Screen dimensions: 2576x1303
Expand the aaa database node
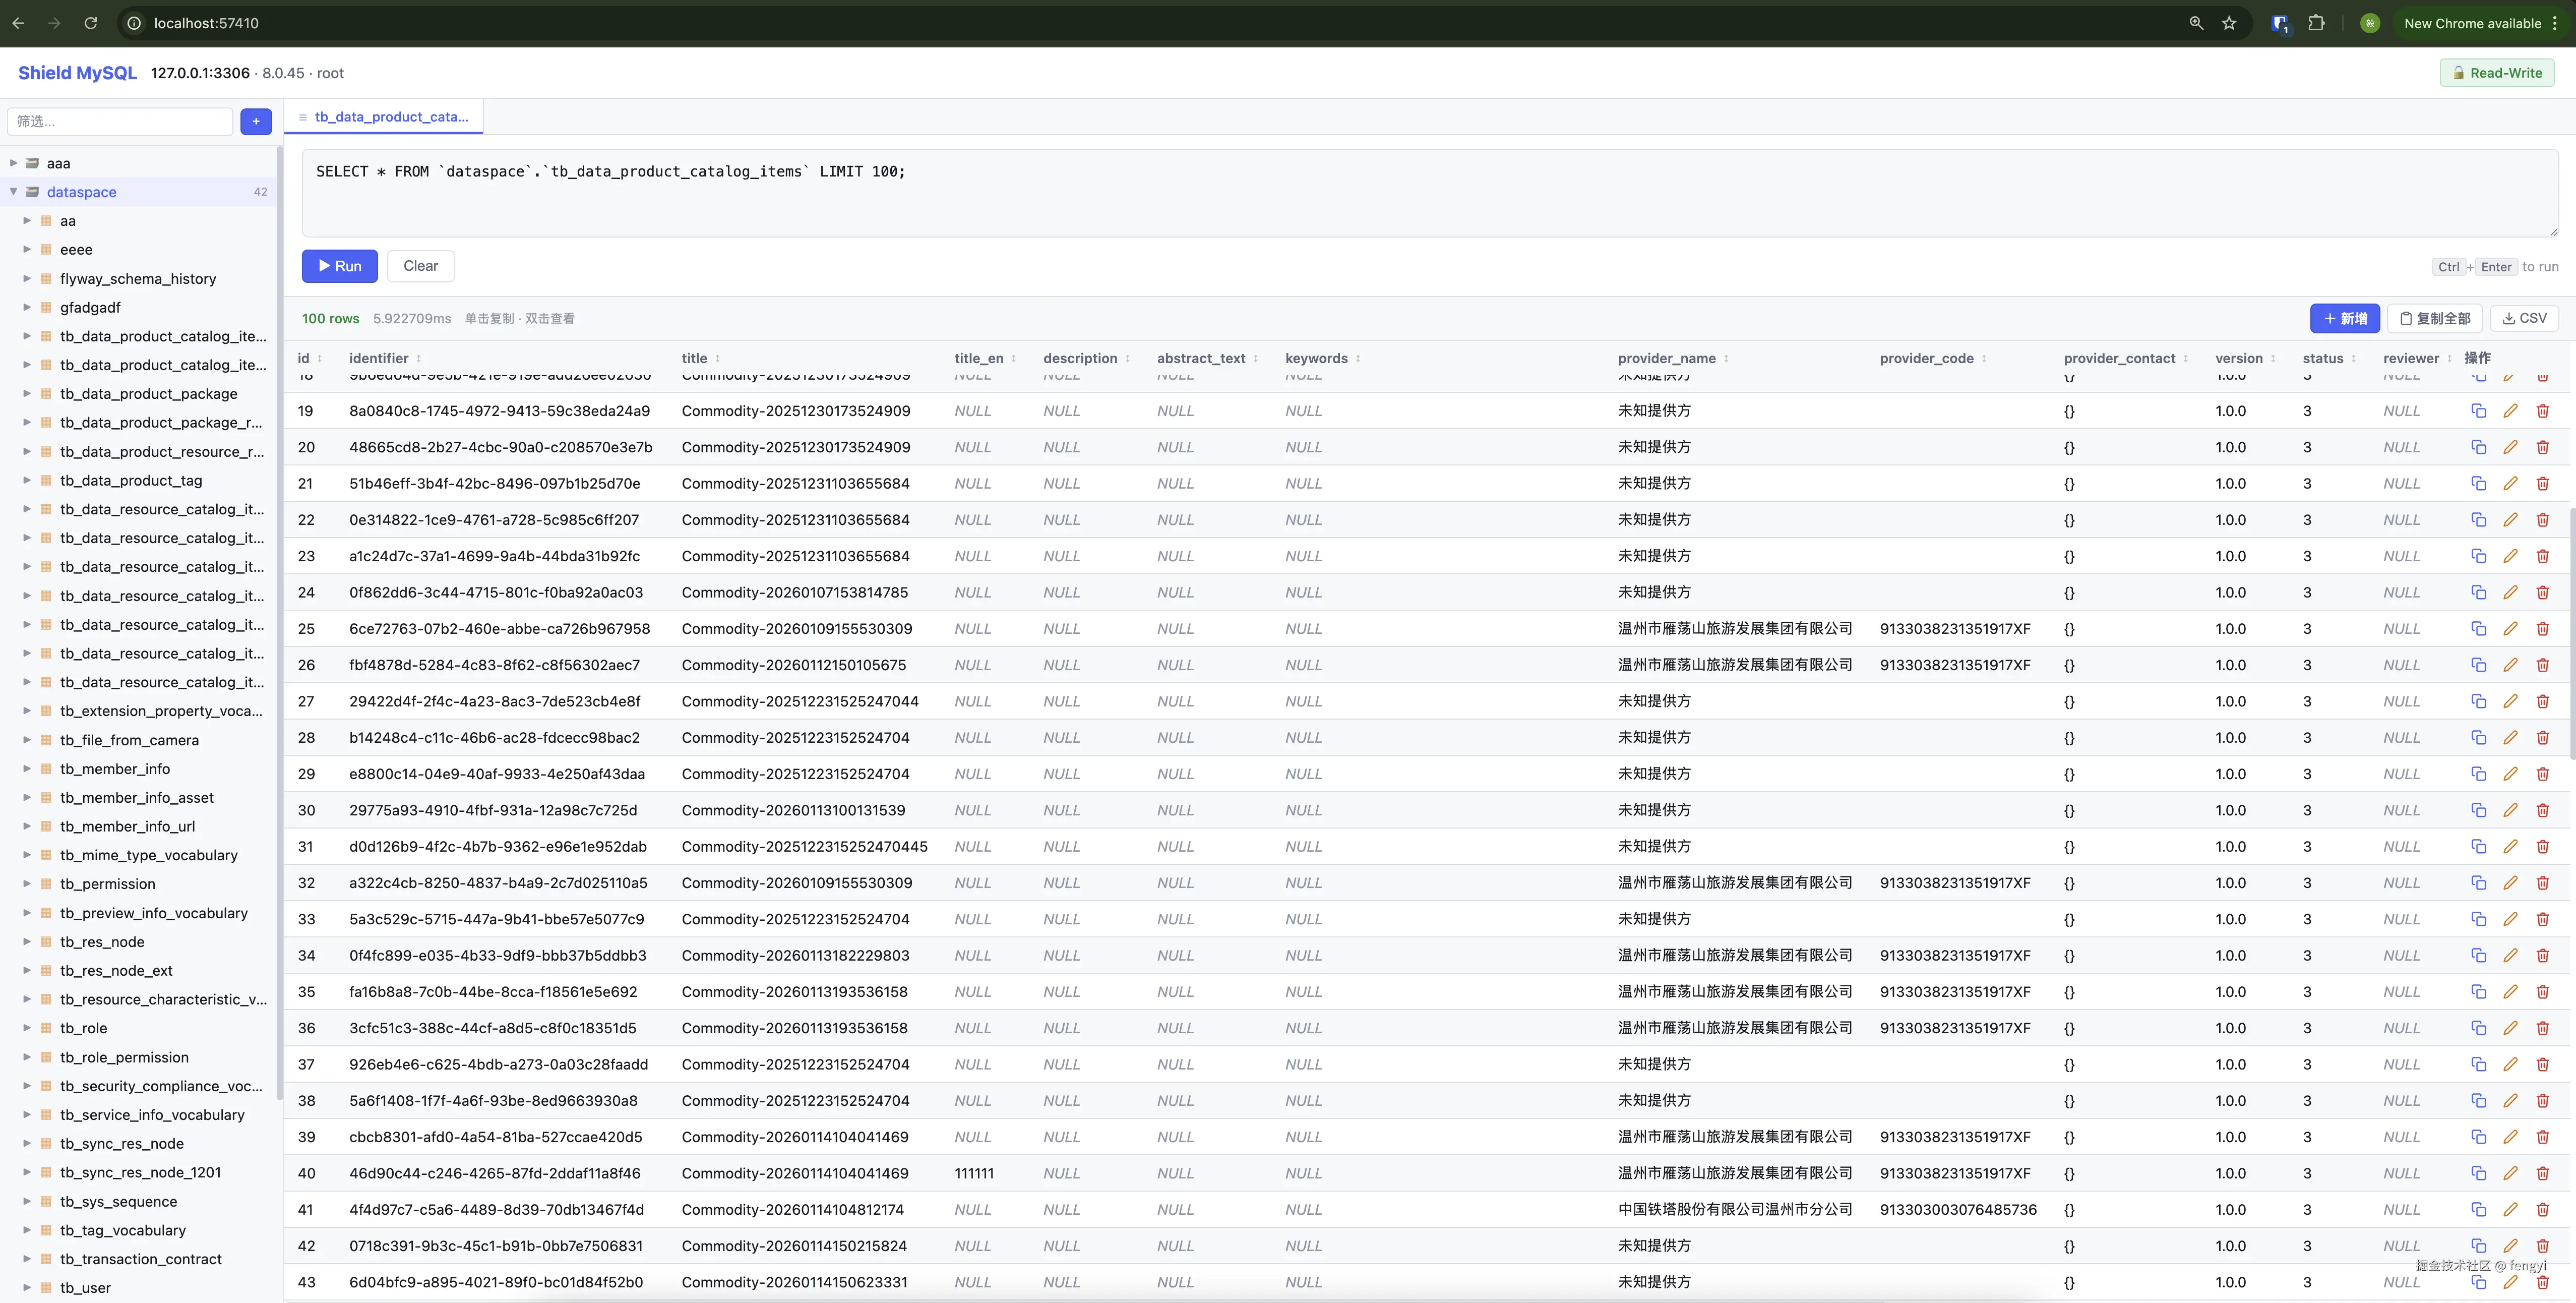[x=14, y=163]
